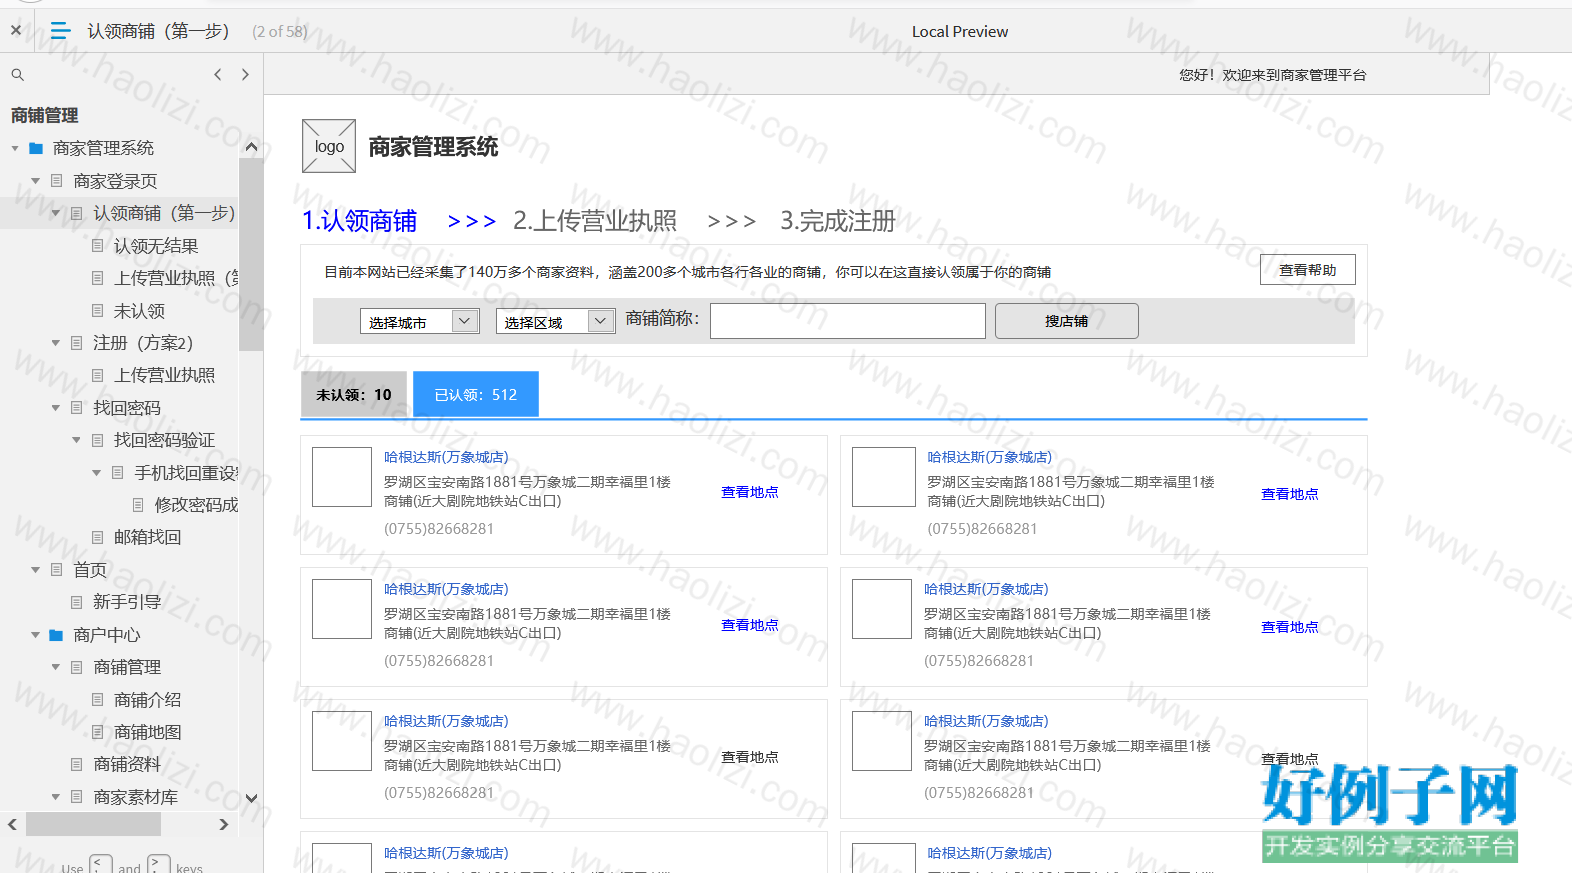Click sidebar horizontal scroll-right arrow

pyautogui.click(x=224, y=825)
